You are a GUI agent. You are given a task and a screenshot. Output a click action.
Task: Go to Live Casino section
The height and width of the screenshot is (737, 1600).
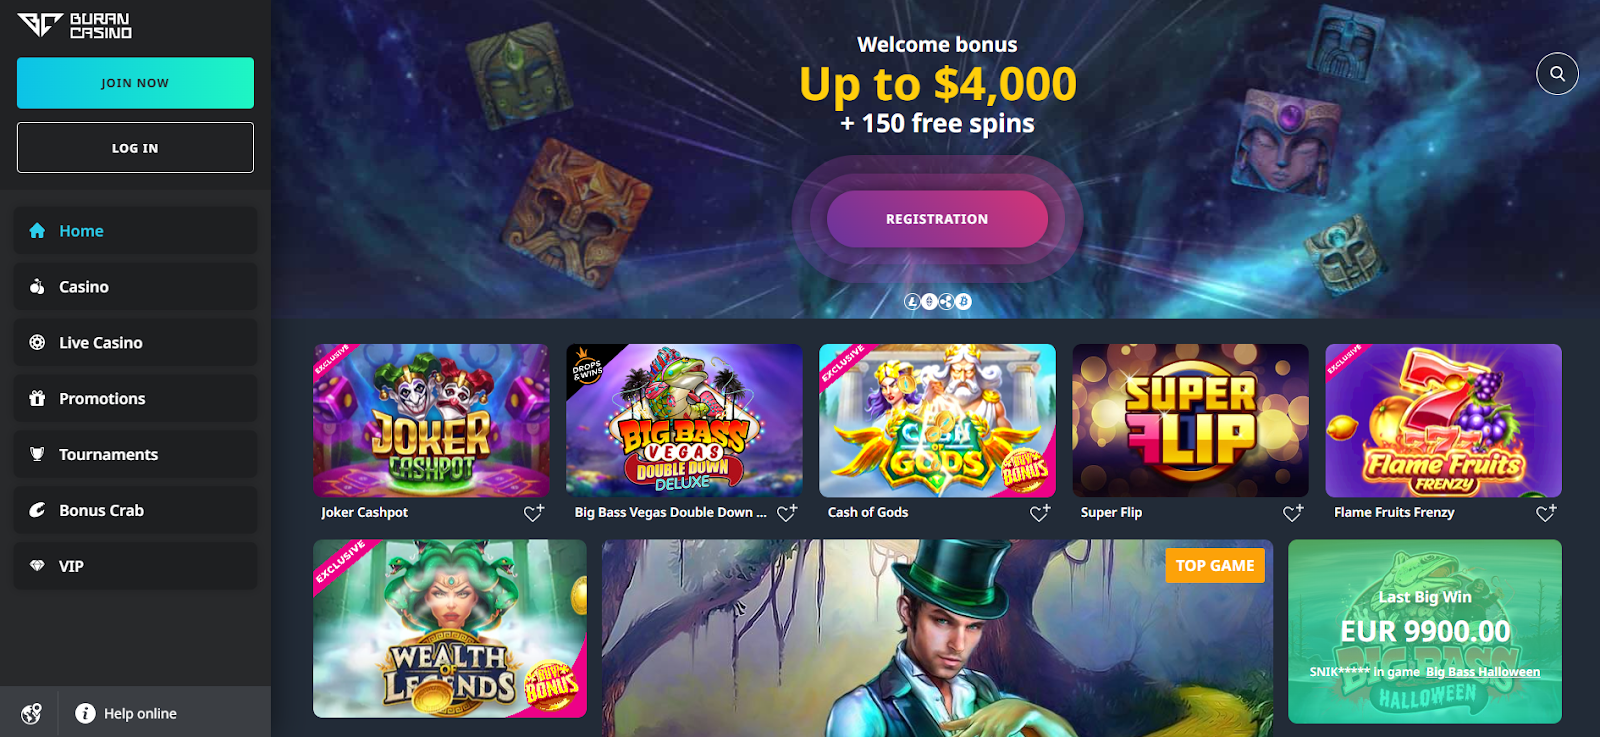coord(135,343)
